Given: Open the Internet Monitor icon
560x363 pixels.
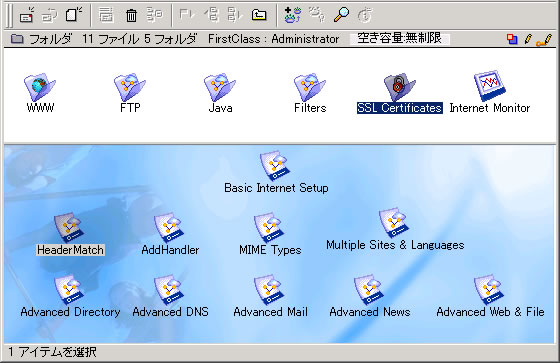Looking at the screenshot, I should coord(490,86).
